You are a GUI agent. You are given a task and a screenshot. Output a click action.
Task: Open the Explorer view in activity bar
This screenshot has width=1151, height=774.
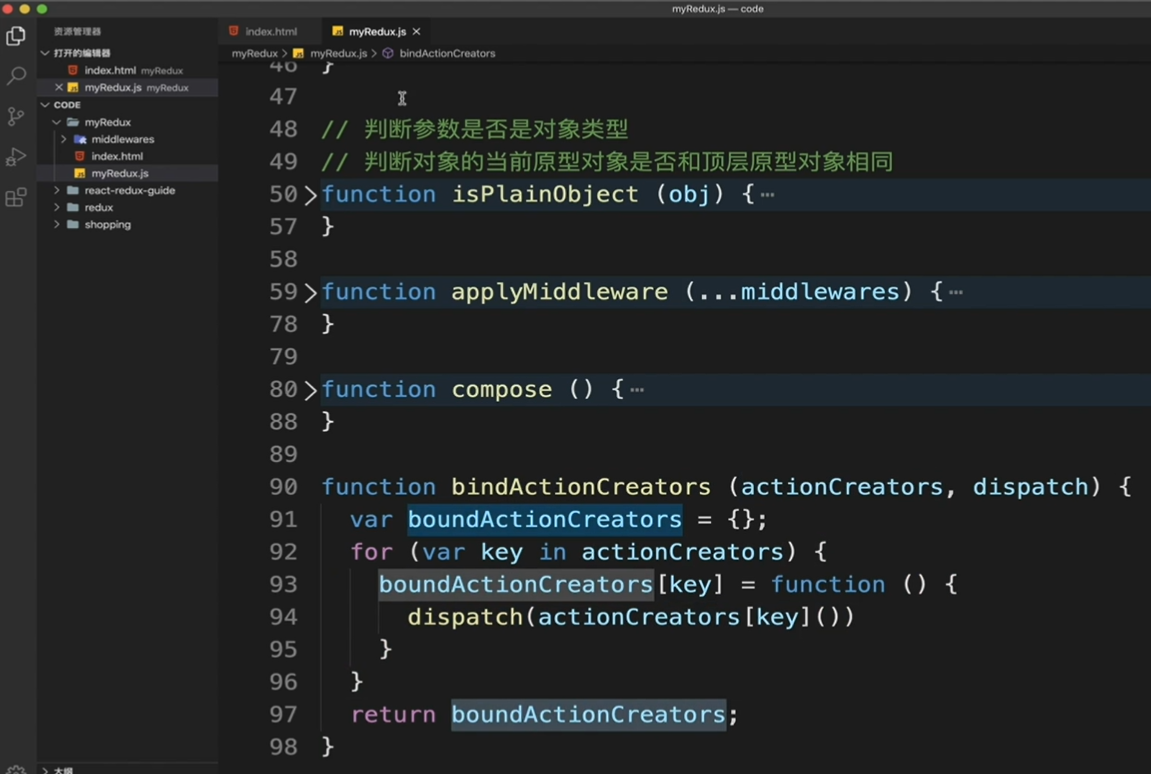click(x=15, y=36)
